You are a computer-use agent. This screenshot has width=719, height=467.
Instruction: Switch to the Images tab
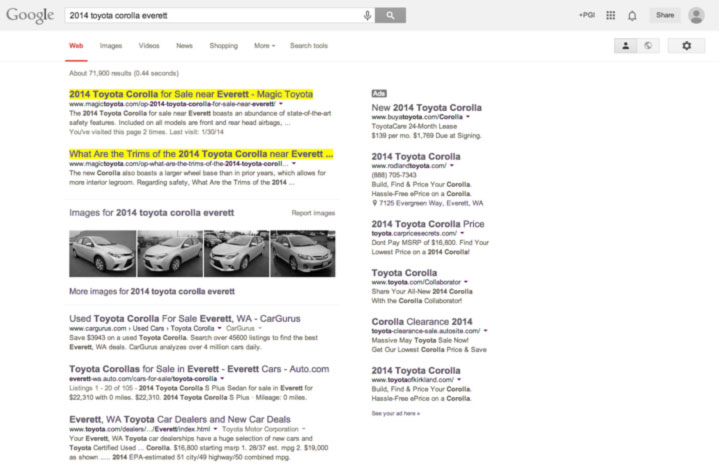click(x=111, y=46)
